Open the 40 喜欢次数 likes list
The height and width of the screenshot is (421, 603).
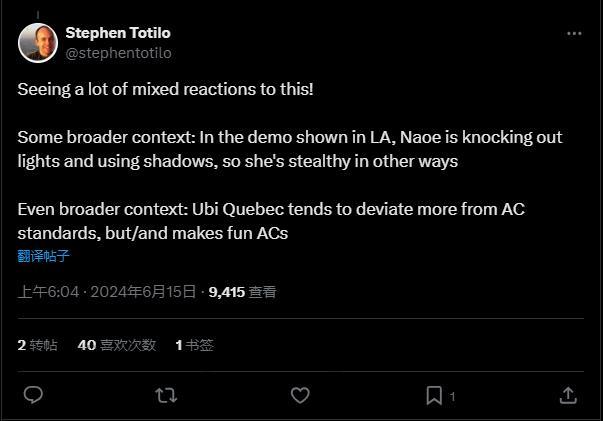pos(116,345)
